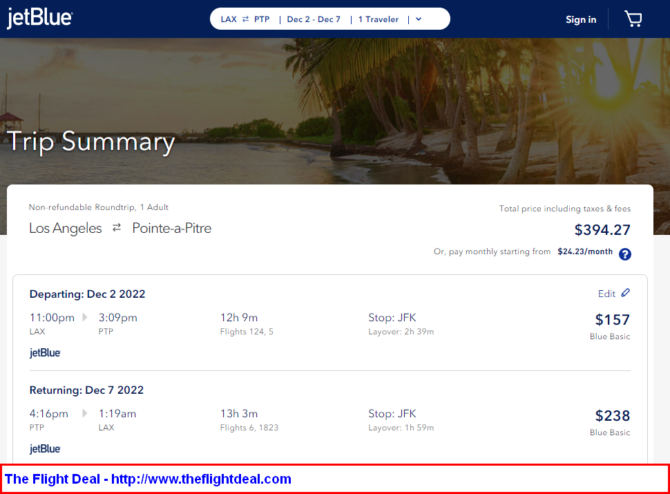Click the 1 Traveler selector
The width and height of the screenshot is (670, 494).
(x=378, y=19)
